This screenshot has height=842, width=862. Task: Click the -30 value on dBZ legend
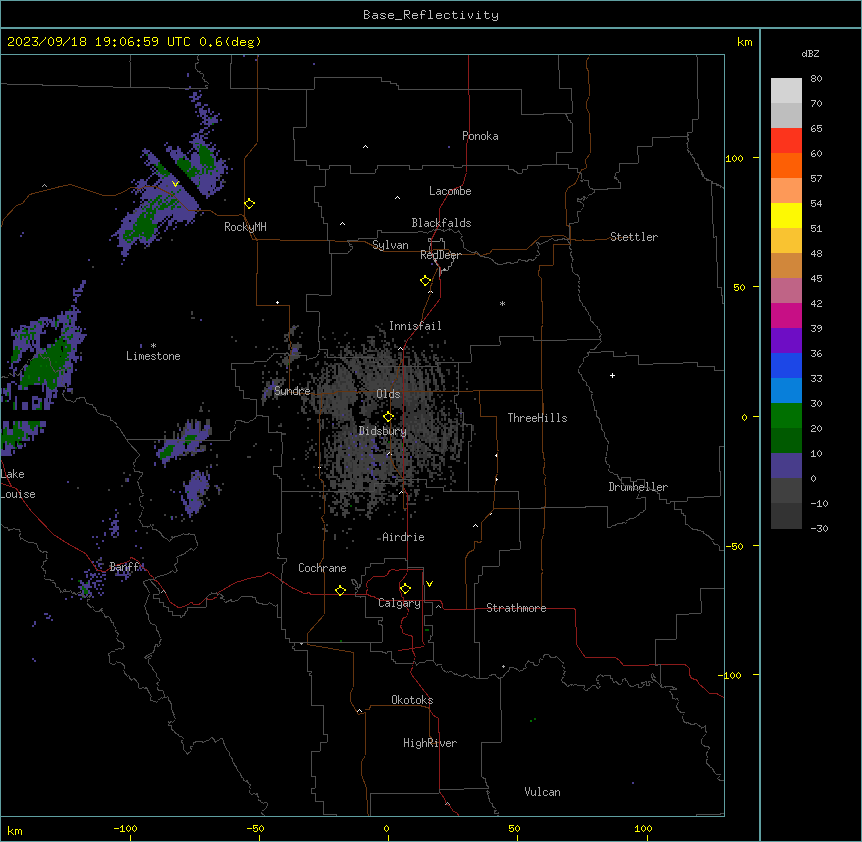click(x=819, y=528)
